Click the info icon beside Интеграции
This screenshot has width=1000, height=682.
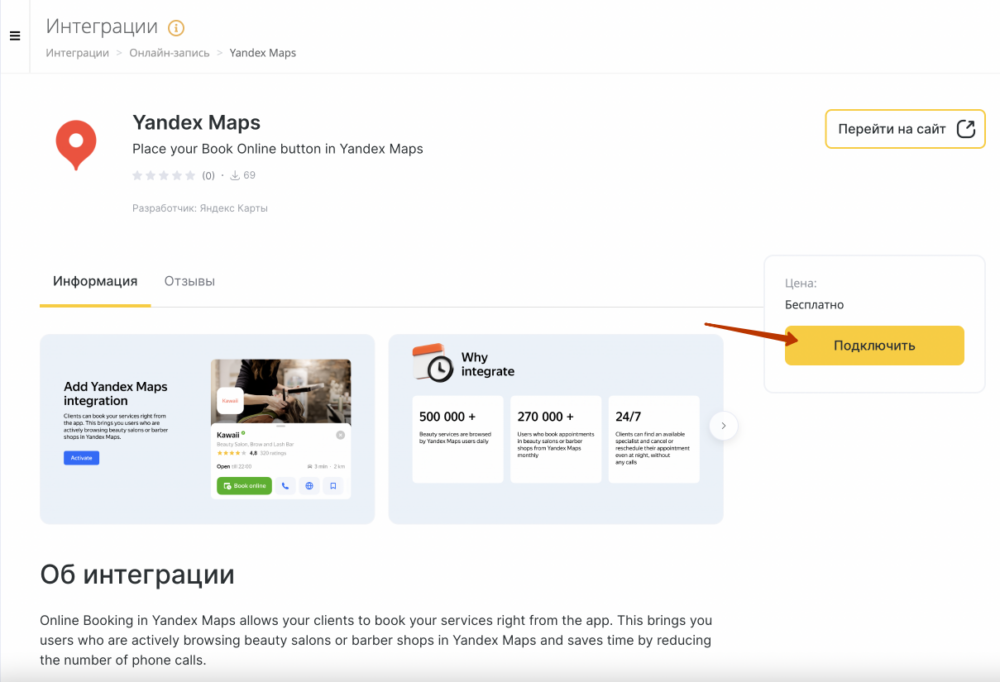pyautogui.click(x=176, y=28)
